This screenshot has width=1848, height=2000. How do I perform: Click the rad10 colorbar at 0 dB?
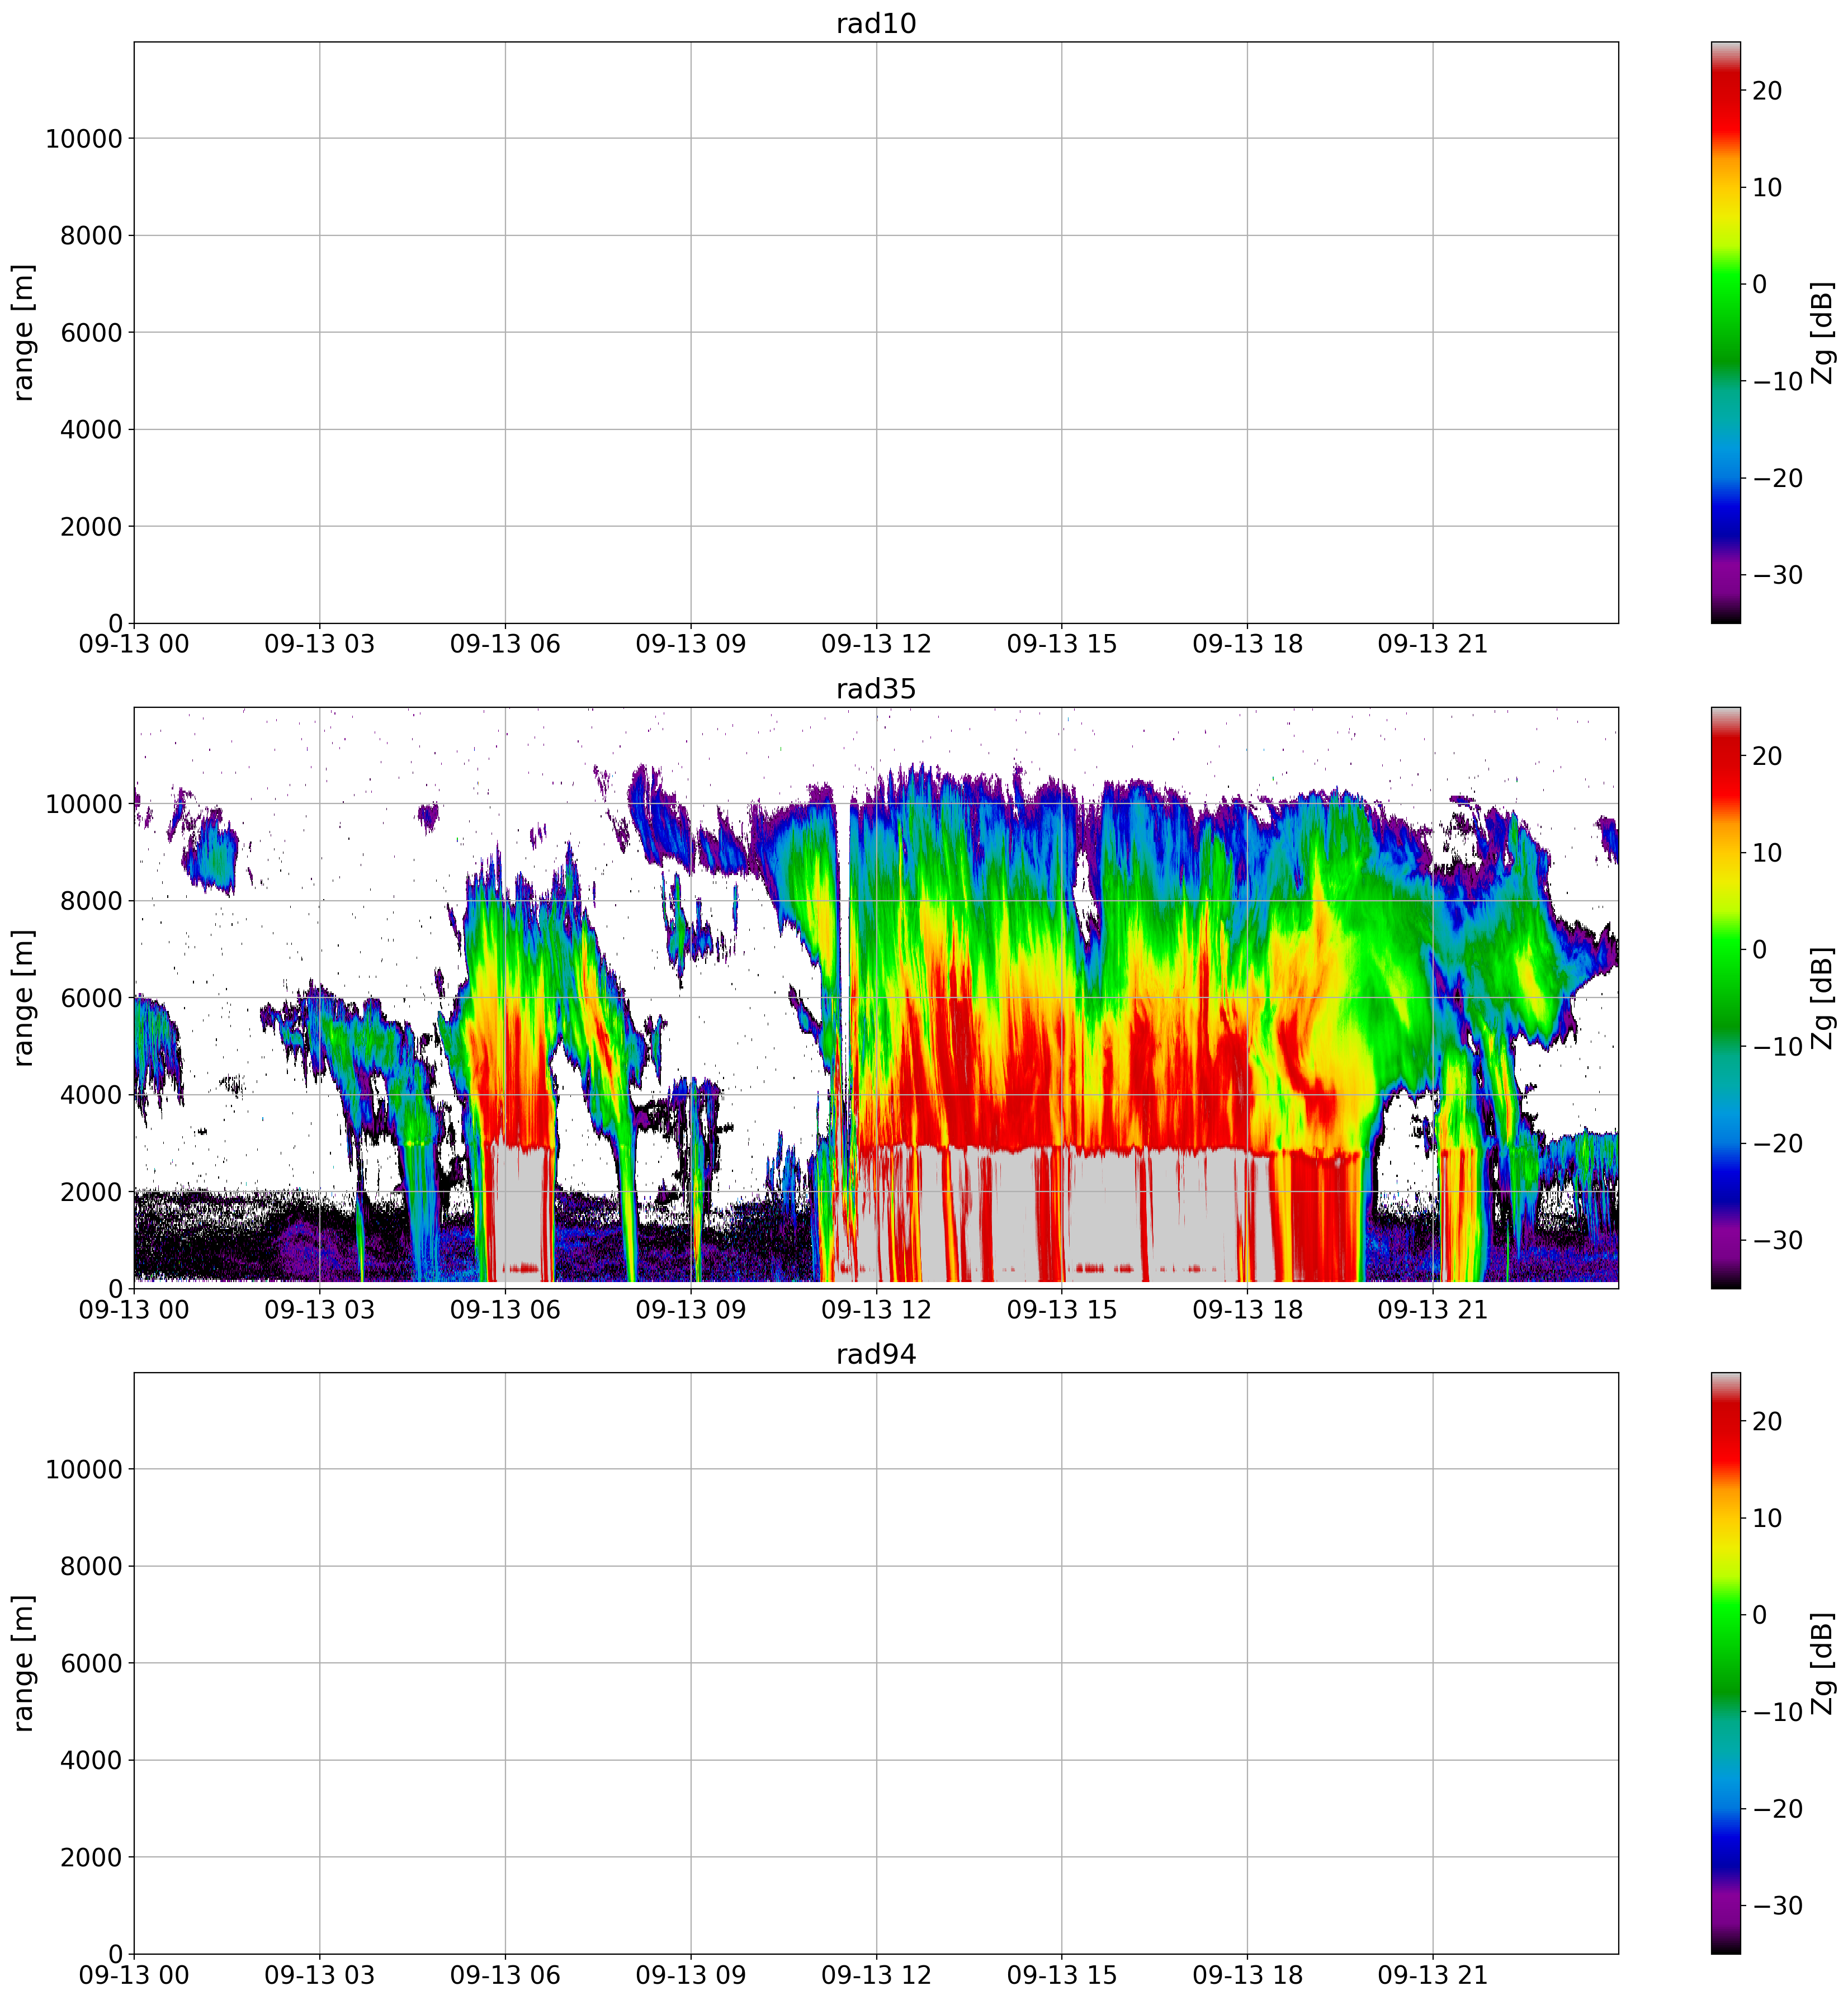[1725, 284]
